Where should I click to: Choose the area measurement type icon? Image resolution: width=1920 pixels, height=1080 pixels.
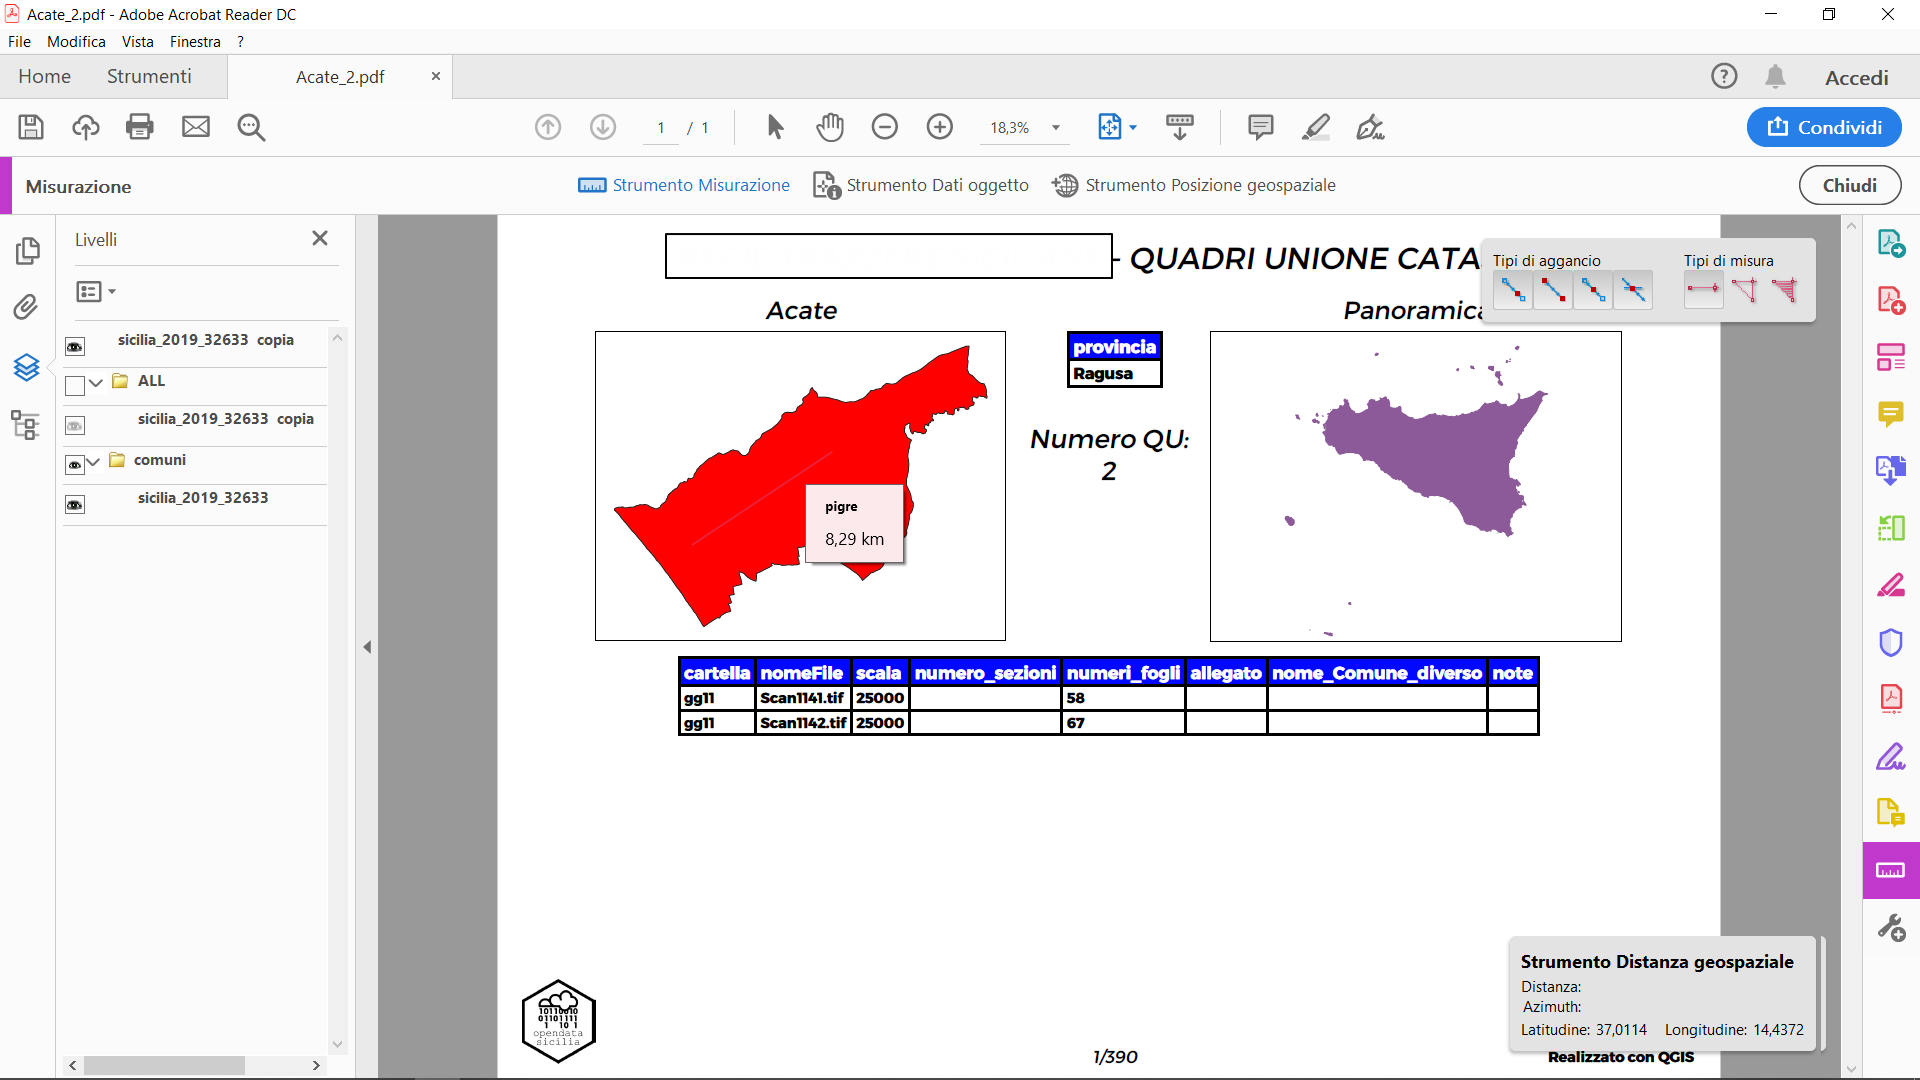[1787, 290]
